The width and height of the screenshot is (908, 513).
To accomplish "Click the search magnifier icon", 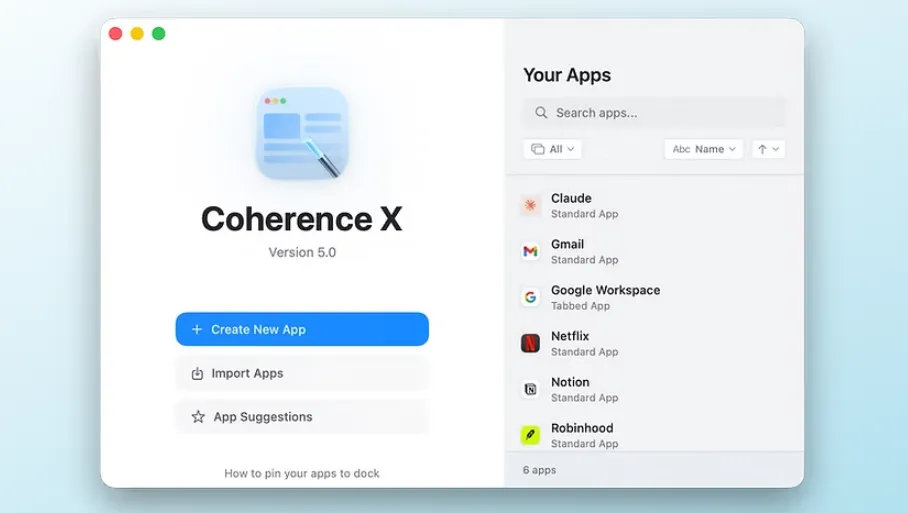I will [541, 113].
